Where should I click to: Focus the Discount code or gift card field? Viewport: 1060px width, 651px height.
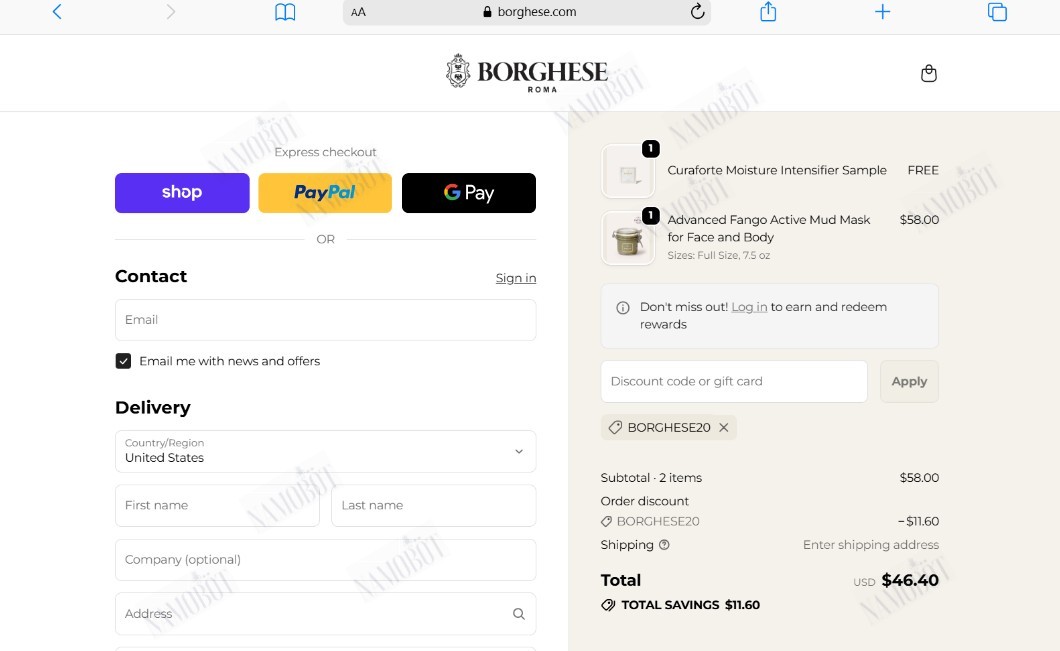[x=733, y=381]
